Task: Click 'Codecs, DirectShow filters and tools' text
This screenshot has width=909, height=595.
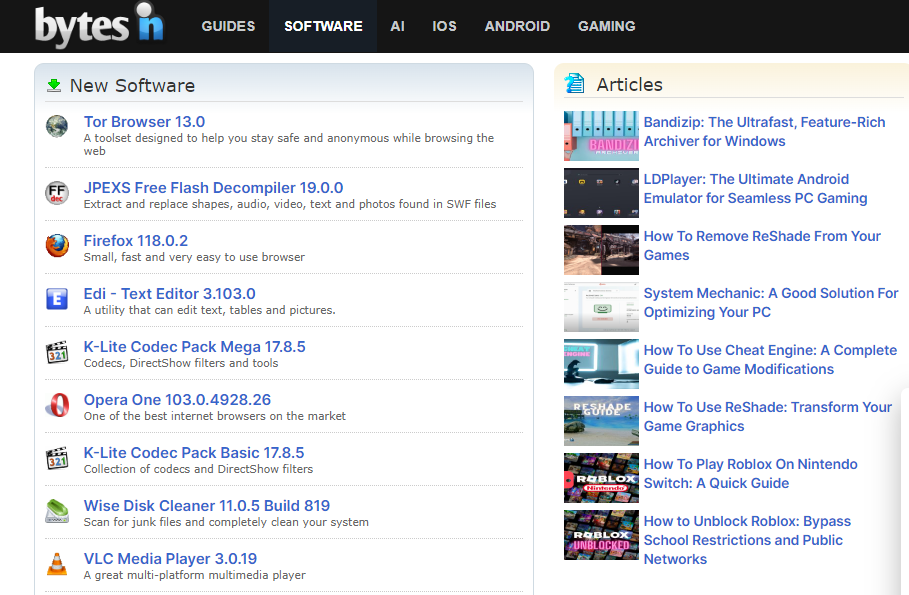Action: pos(181,363)
